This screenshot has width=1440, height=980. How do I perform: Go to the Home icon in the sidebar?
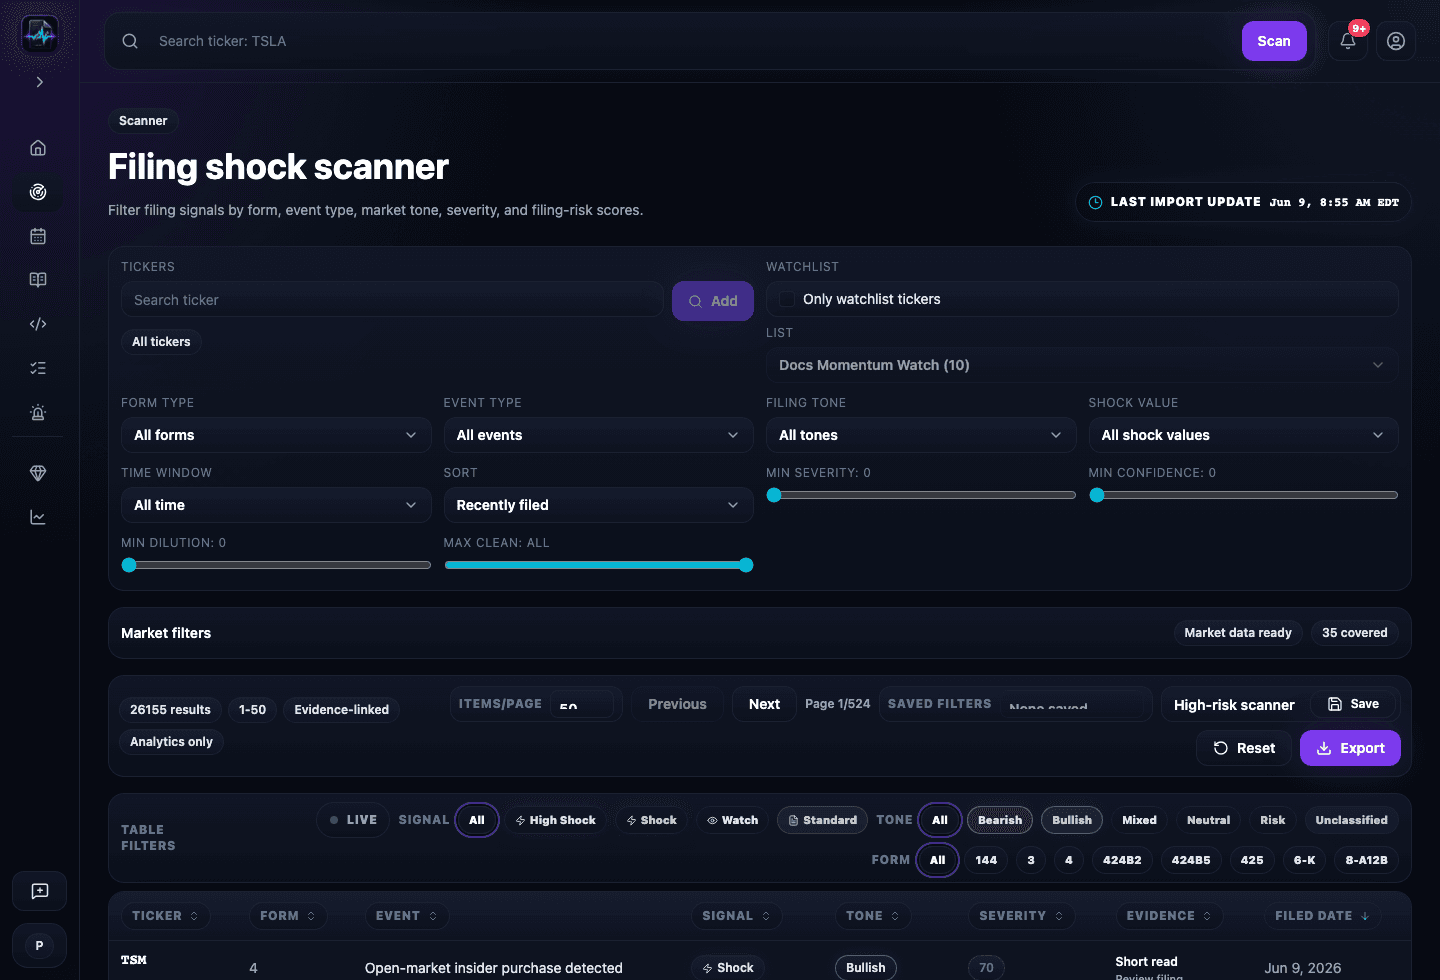click(x=38, y=148)
